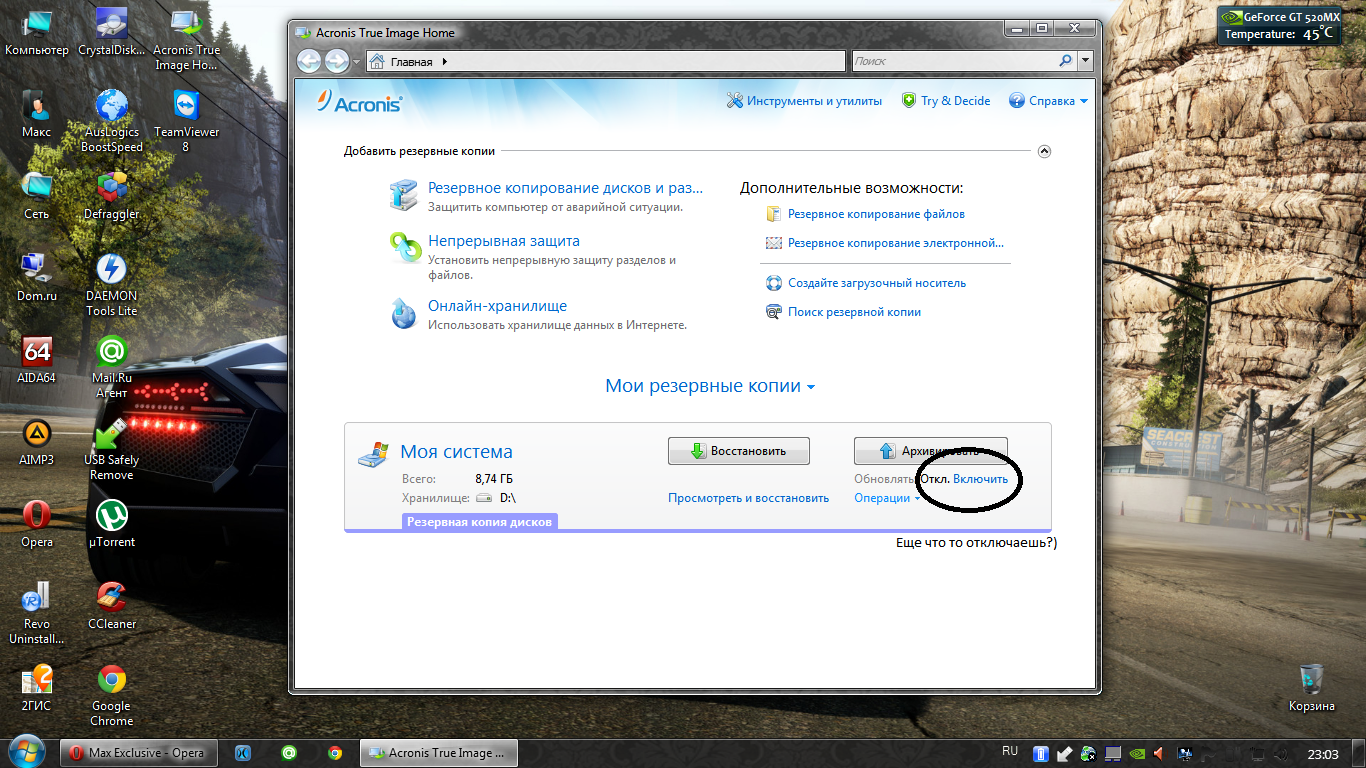This screenshot has height=768, width=1366.
Task: Click the volume speaker icon in the tray
Action: pos(1160,753)
